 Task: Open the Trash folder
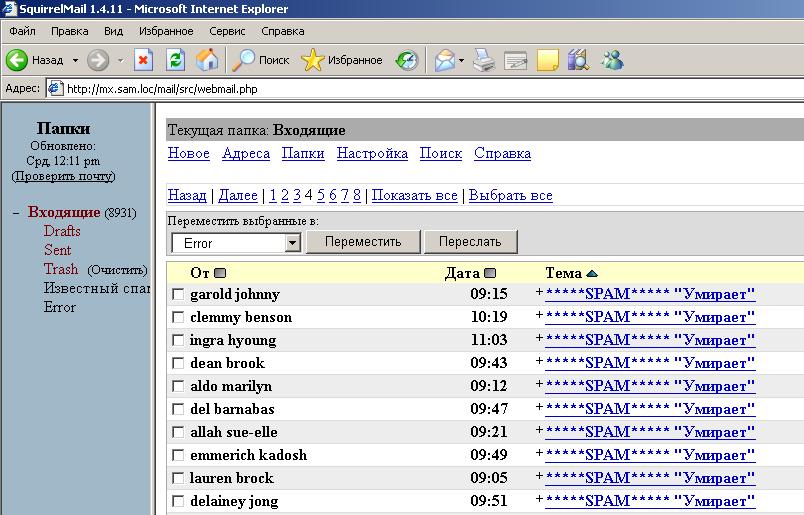tap(61, 269)
